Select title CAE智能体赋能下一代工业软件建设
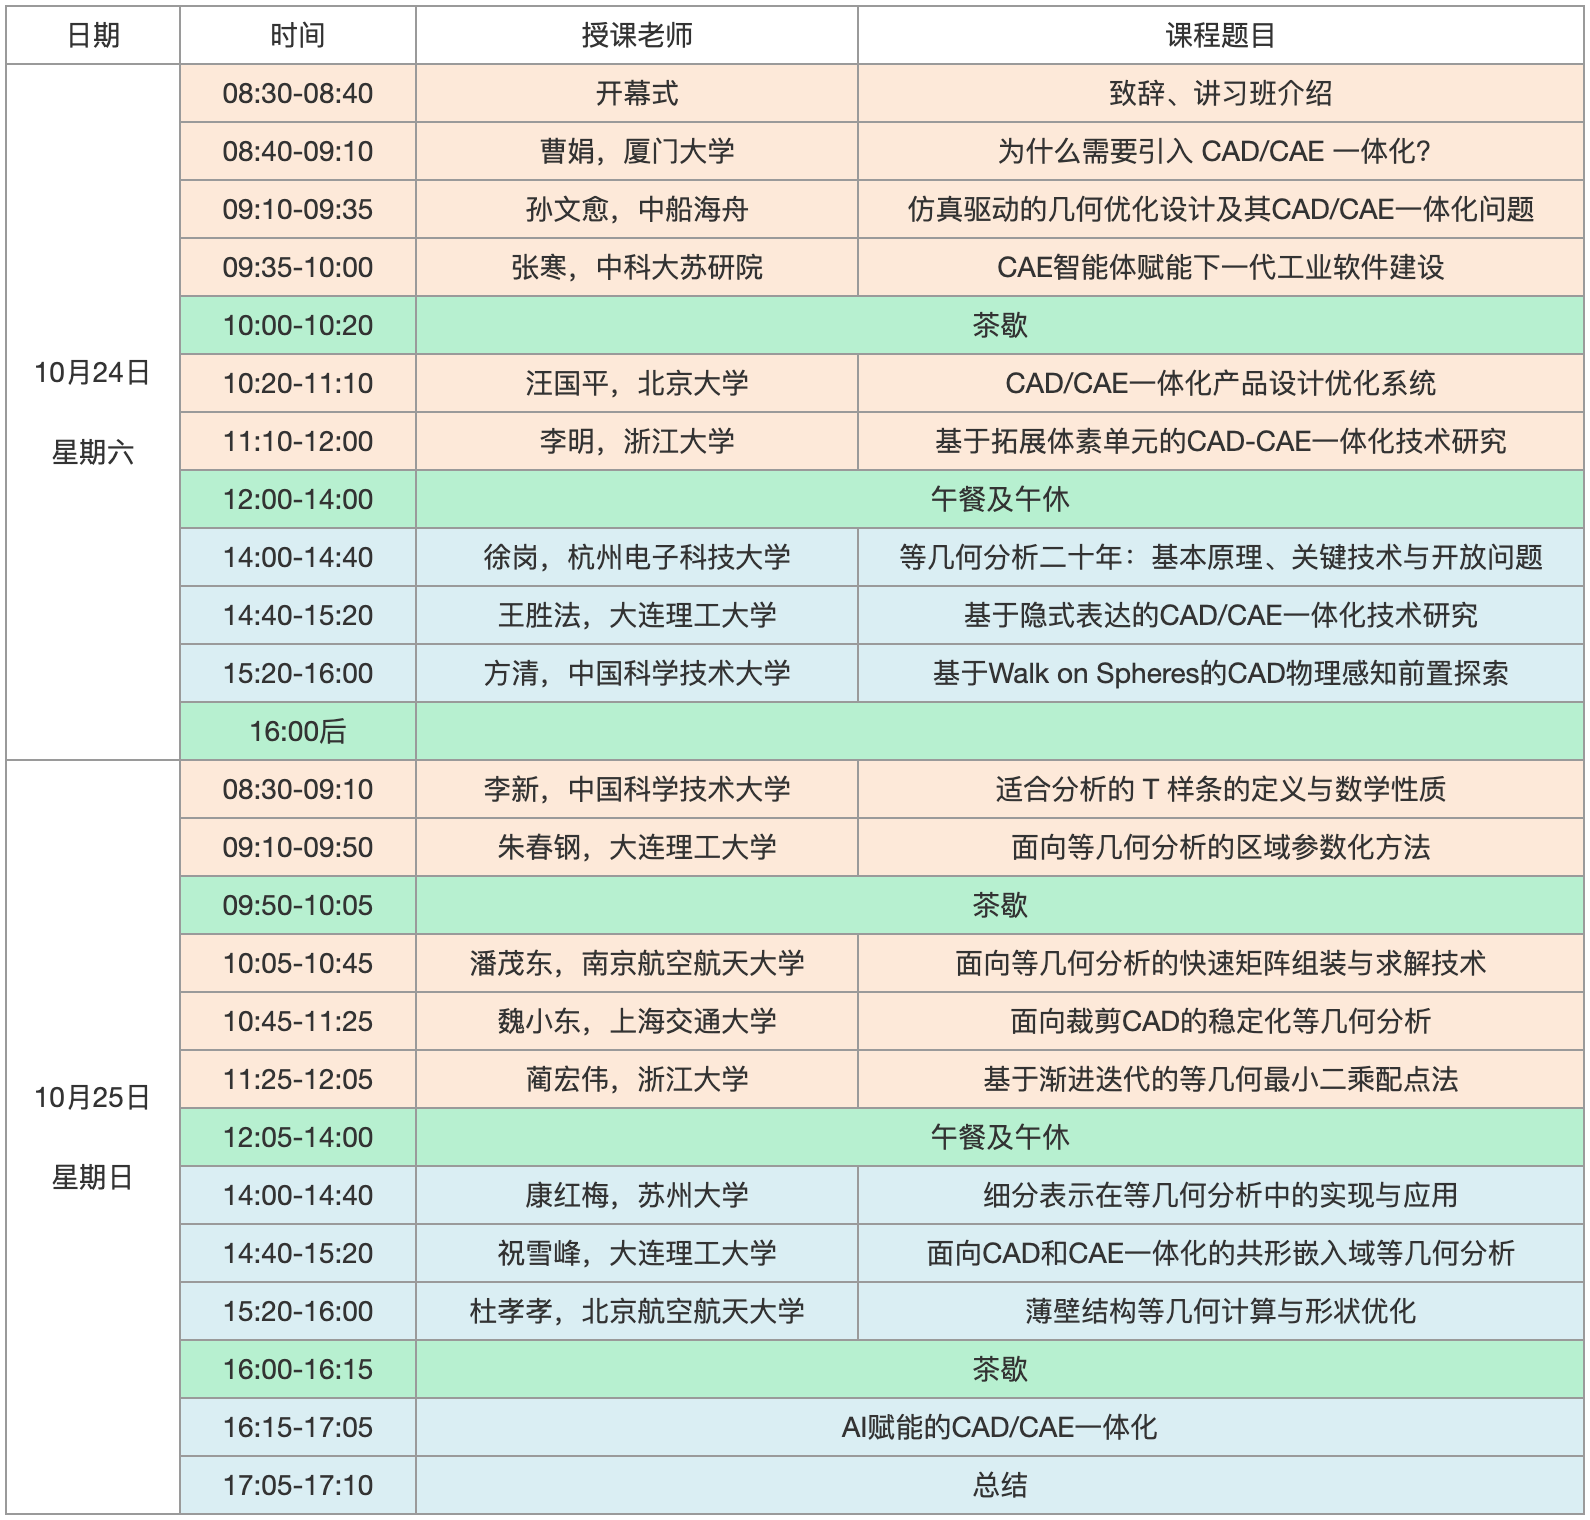This screenshot has width=1590, height=1520. click(1221, 267)
